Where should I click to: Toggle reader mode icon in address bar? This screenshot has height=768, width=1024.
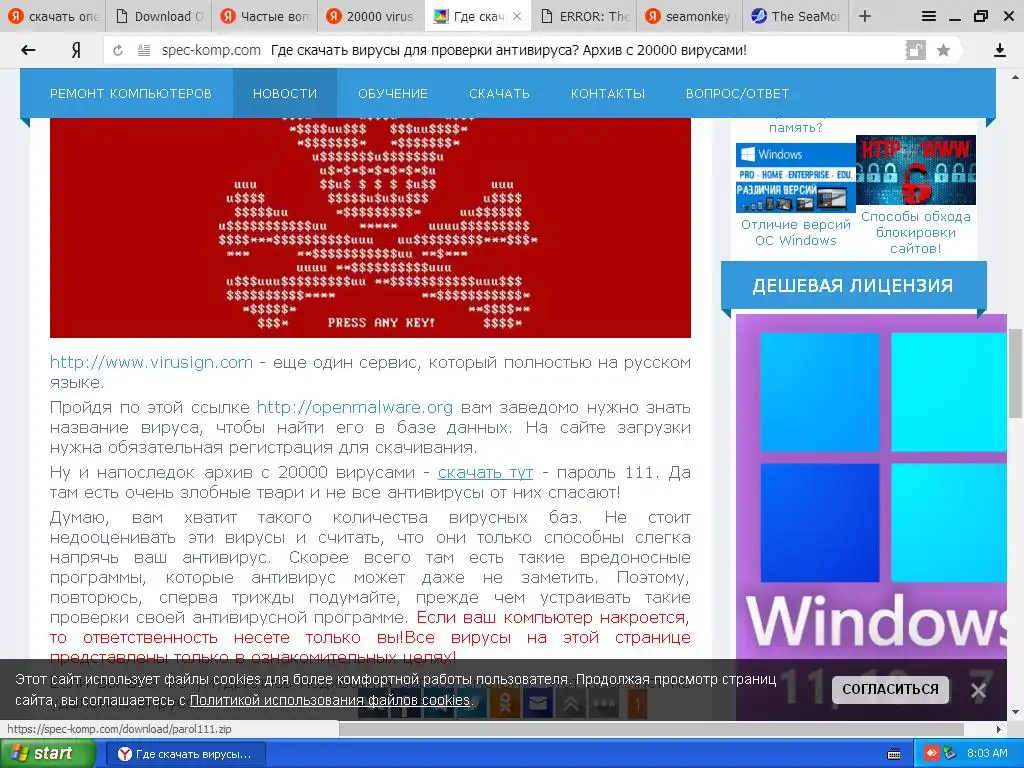[144, 50]
